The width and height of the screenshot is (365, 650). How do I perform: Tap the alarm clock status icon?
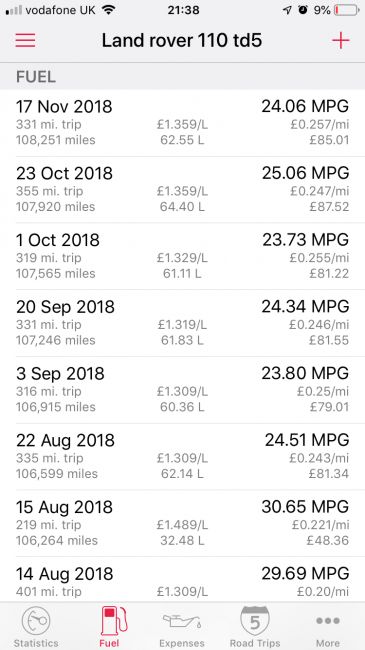click(303, 10)
